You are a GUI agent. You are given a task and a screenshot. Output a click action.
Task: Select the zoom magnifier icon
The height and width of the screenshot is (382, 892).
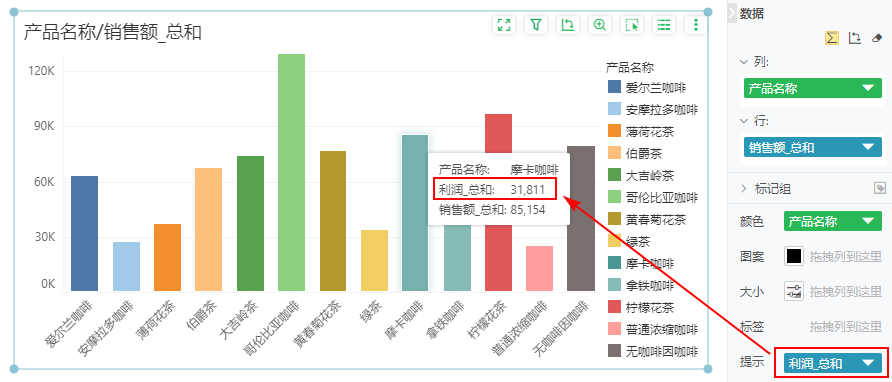pyautogui.click(x=599, y=24)
